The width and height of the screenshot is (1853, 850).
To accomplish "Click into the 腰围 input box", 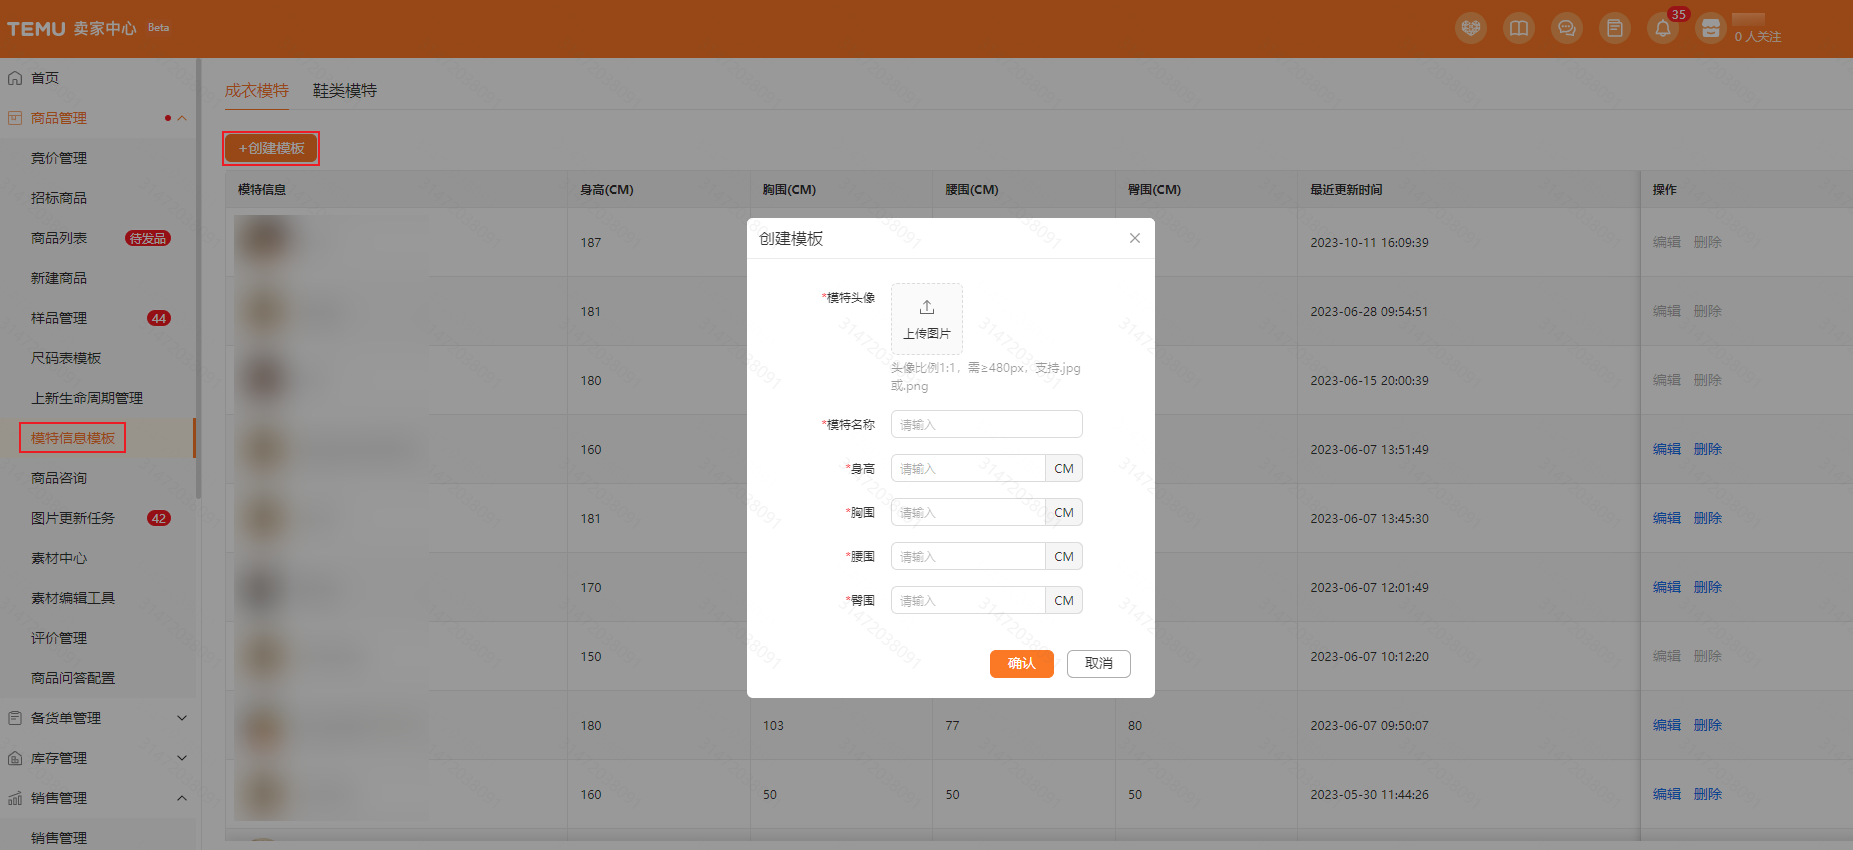I will 967,557.
